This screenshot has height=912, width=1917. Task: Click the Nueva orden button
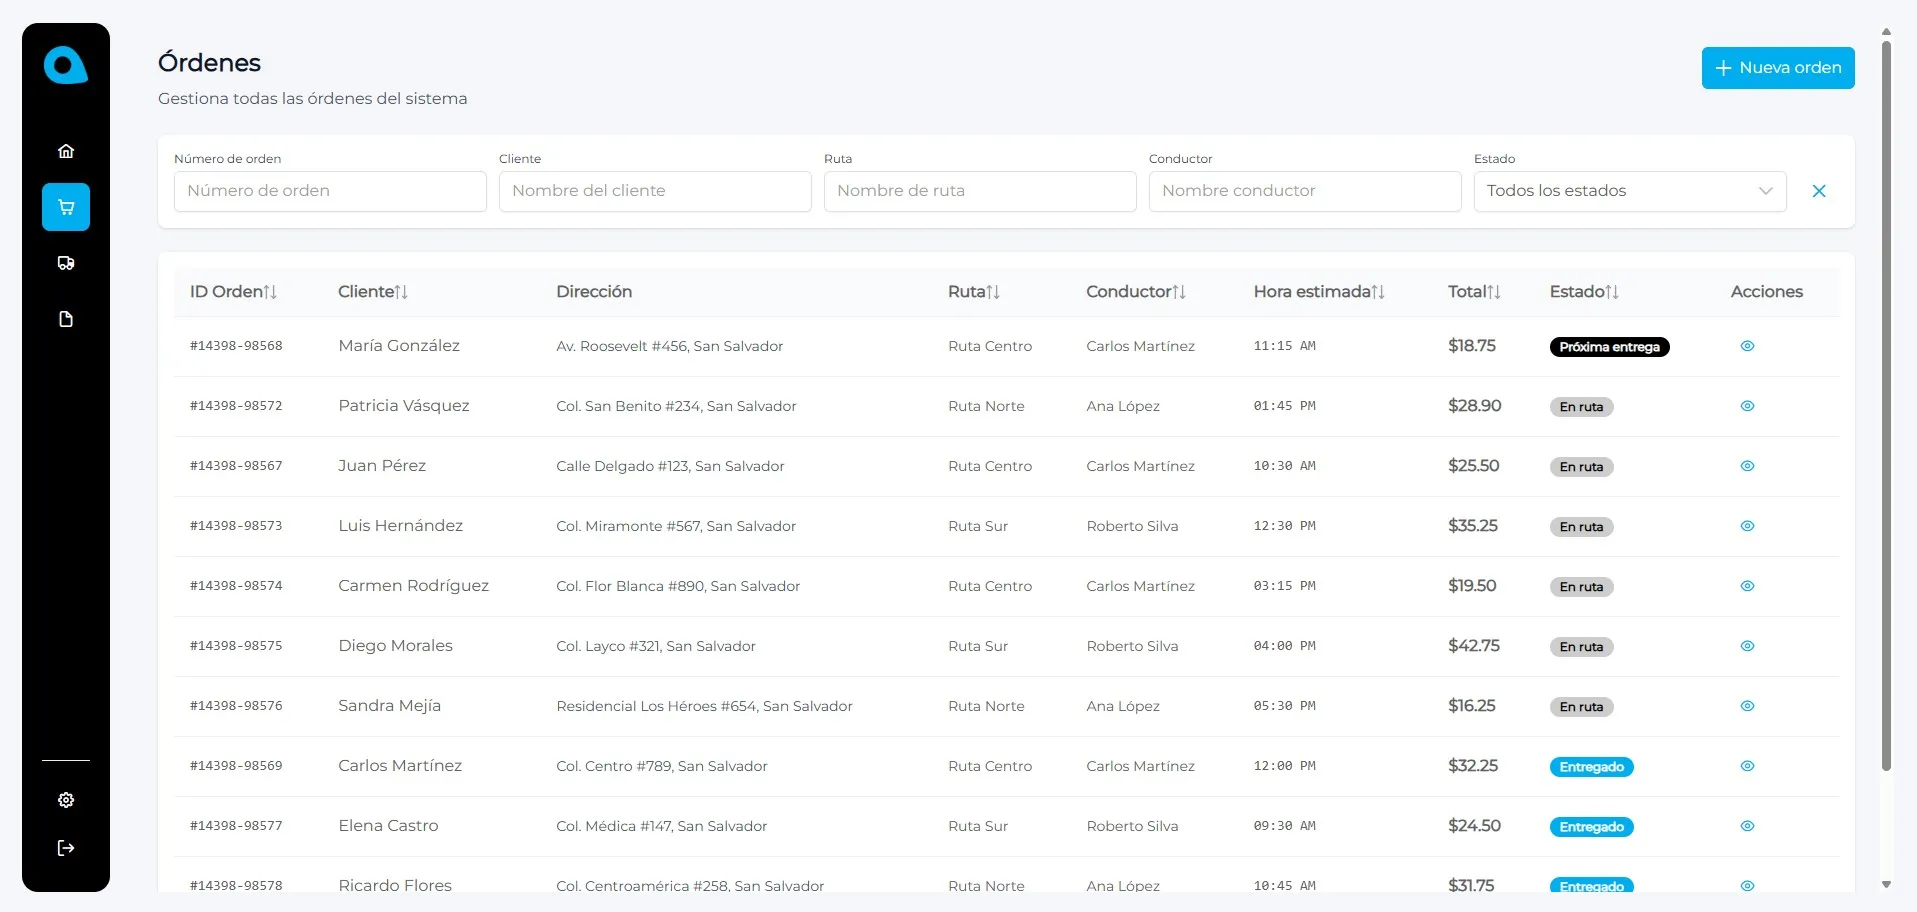coord(1777,68)
